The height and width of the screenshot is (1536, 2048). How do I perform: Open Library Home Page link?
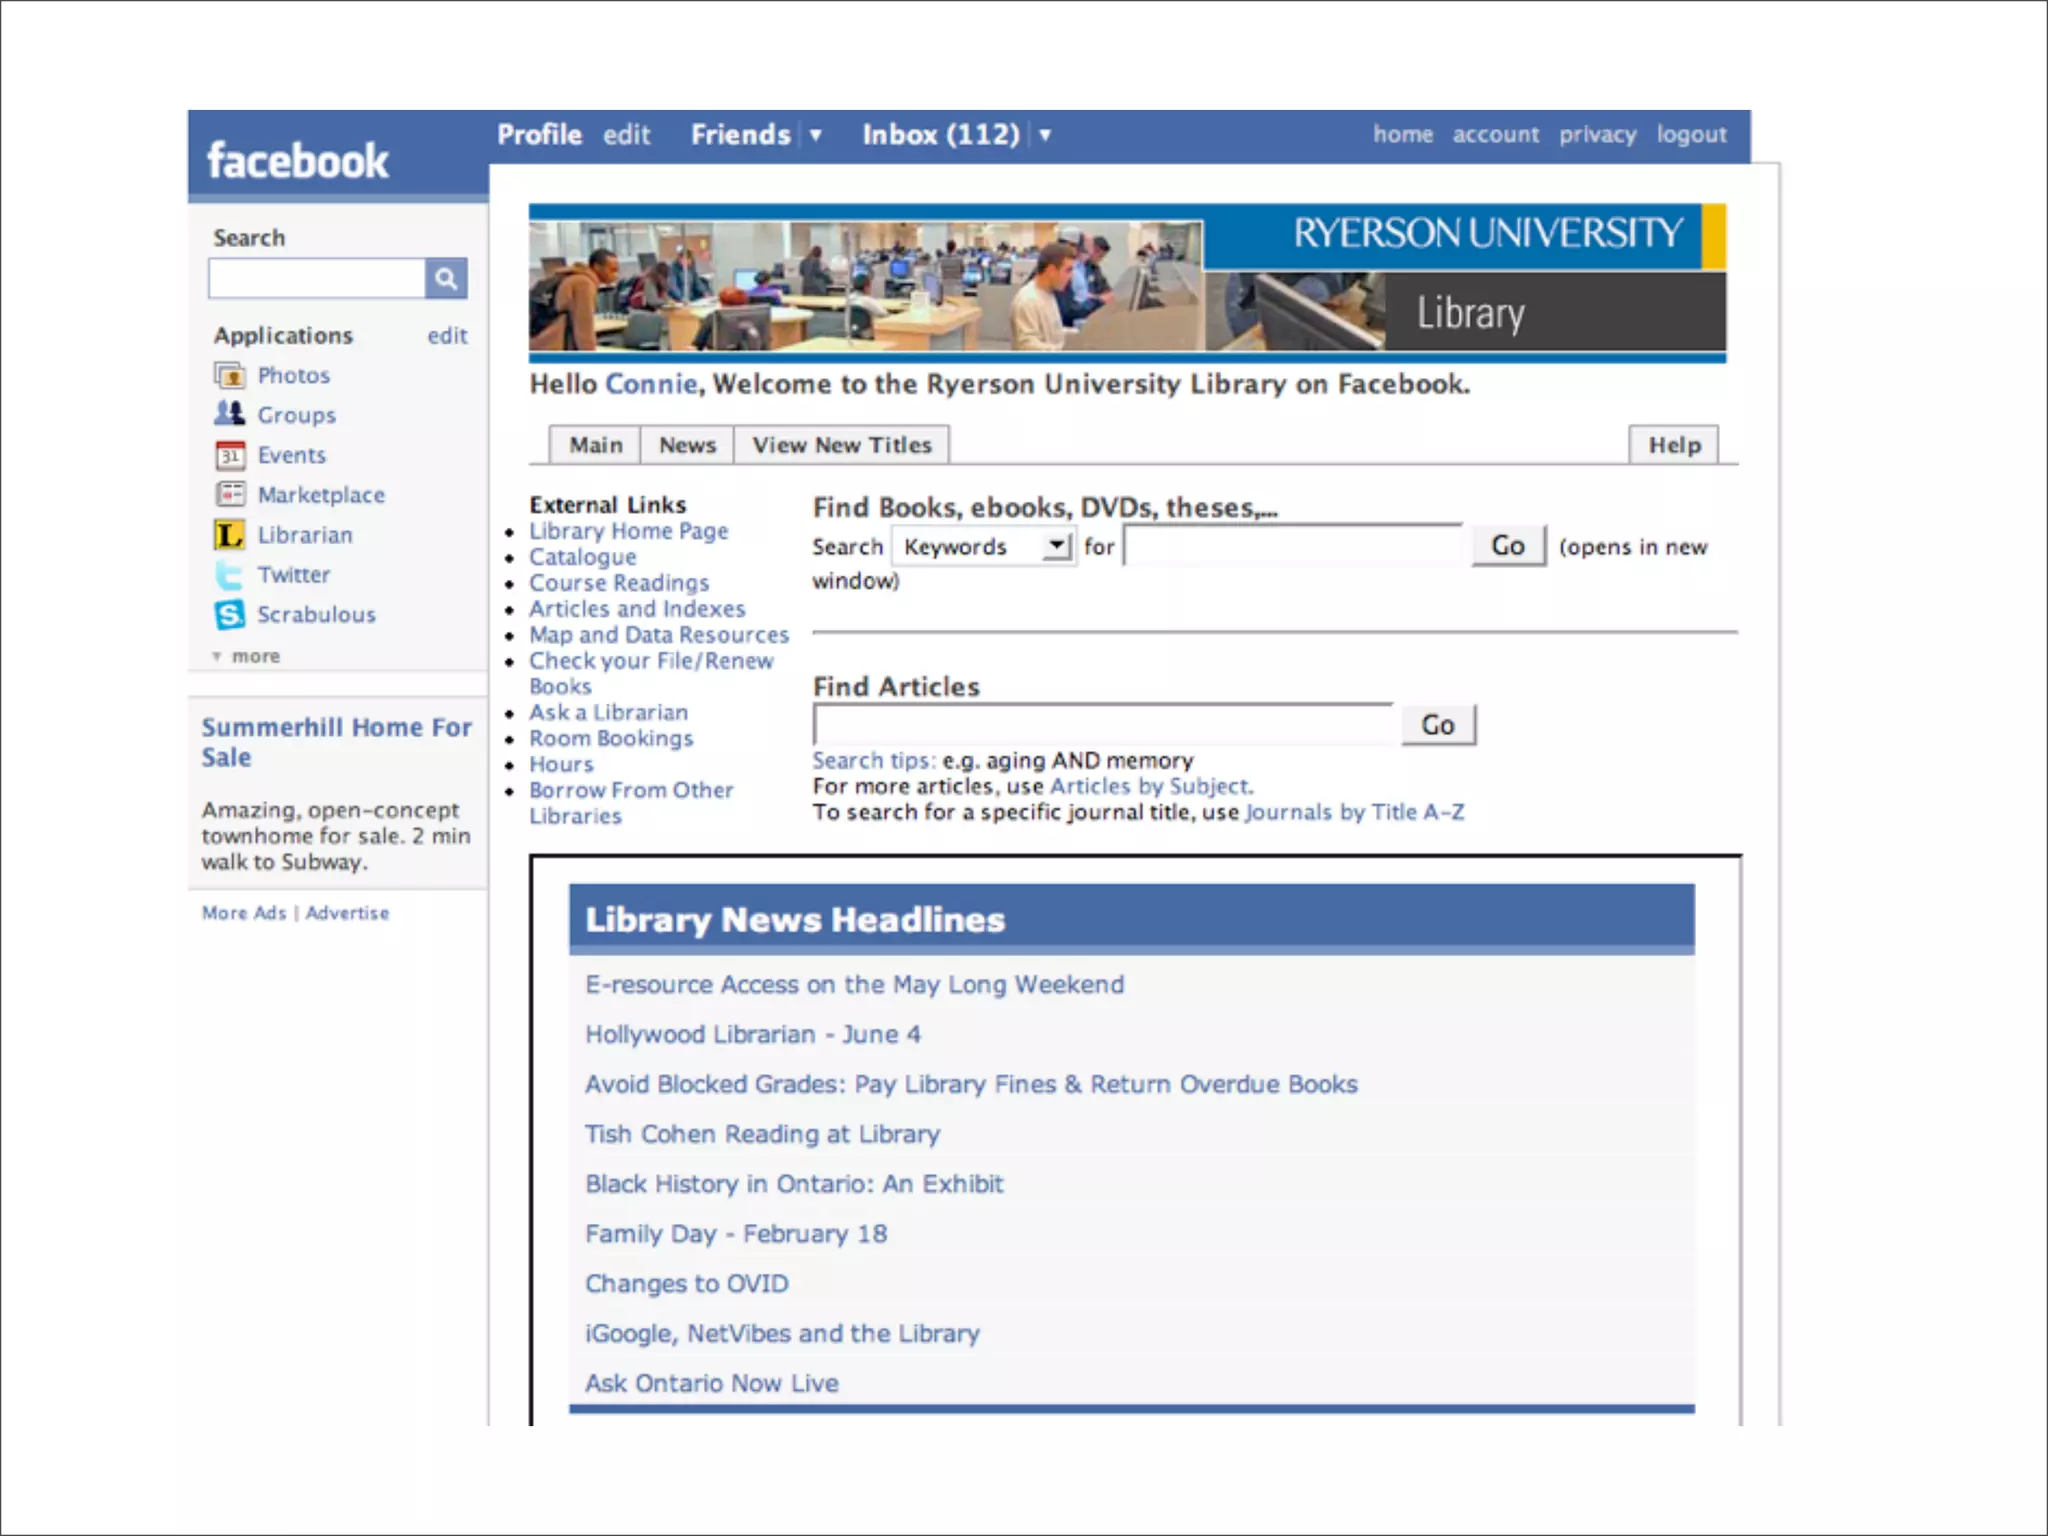(x=629, y=531)
